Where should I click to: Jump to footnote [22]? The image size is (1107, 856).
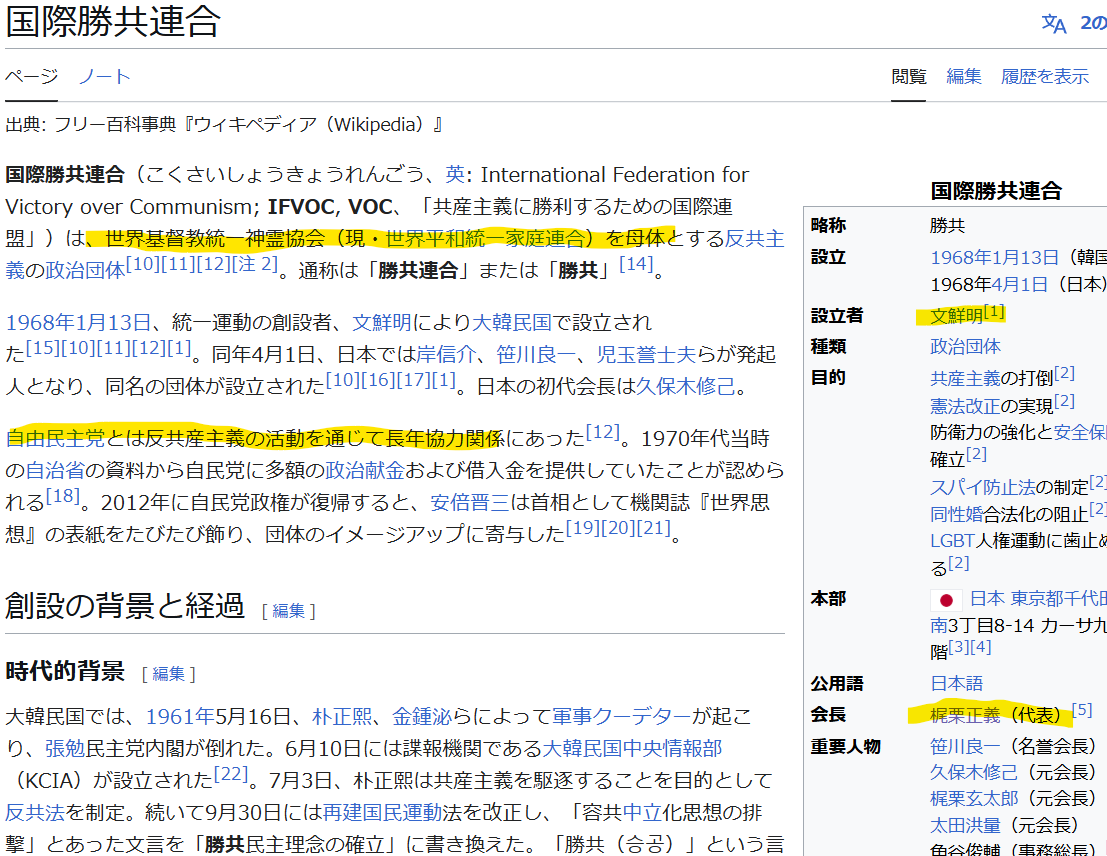click(231, 774)
